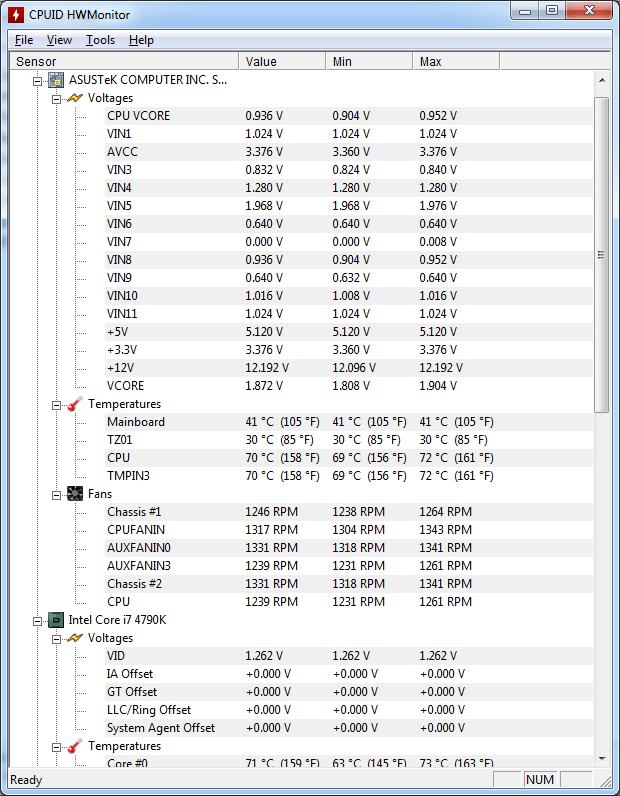Open the Tools menu

pyautogui.click(x=101, y=40)
